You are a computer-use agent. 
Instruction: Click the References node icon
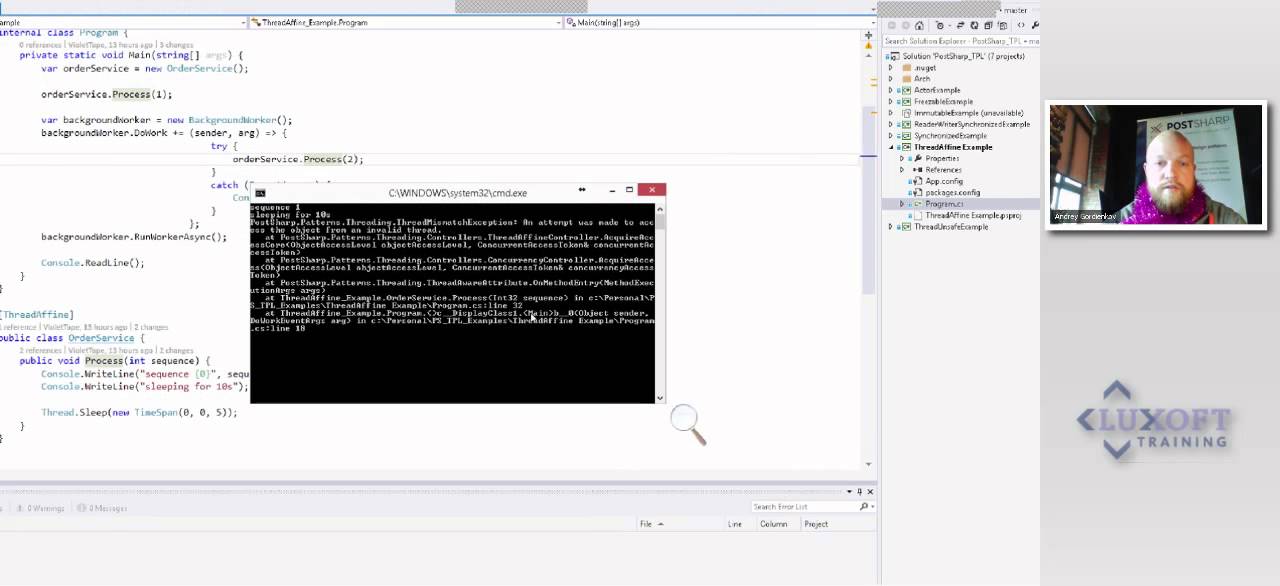pyautogui.click(x=918, y=170)
